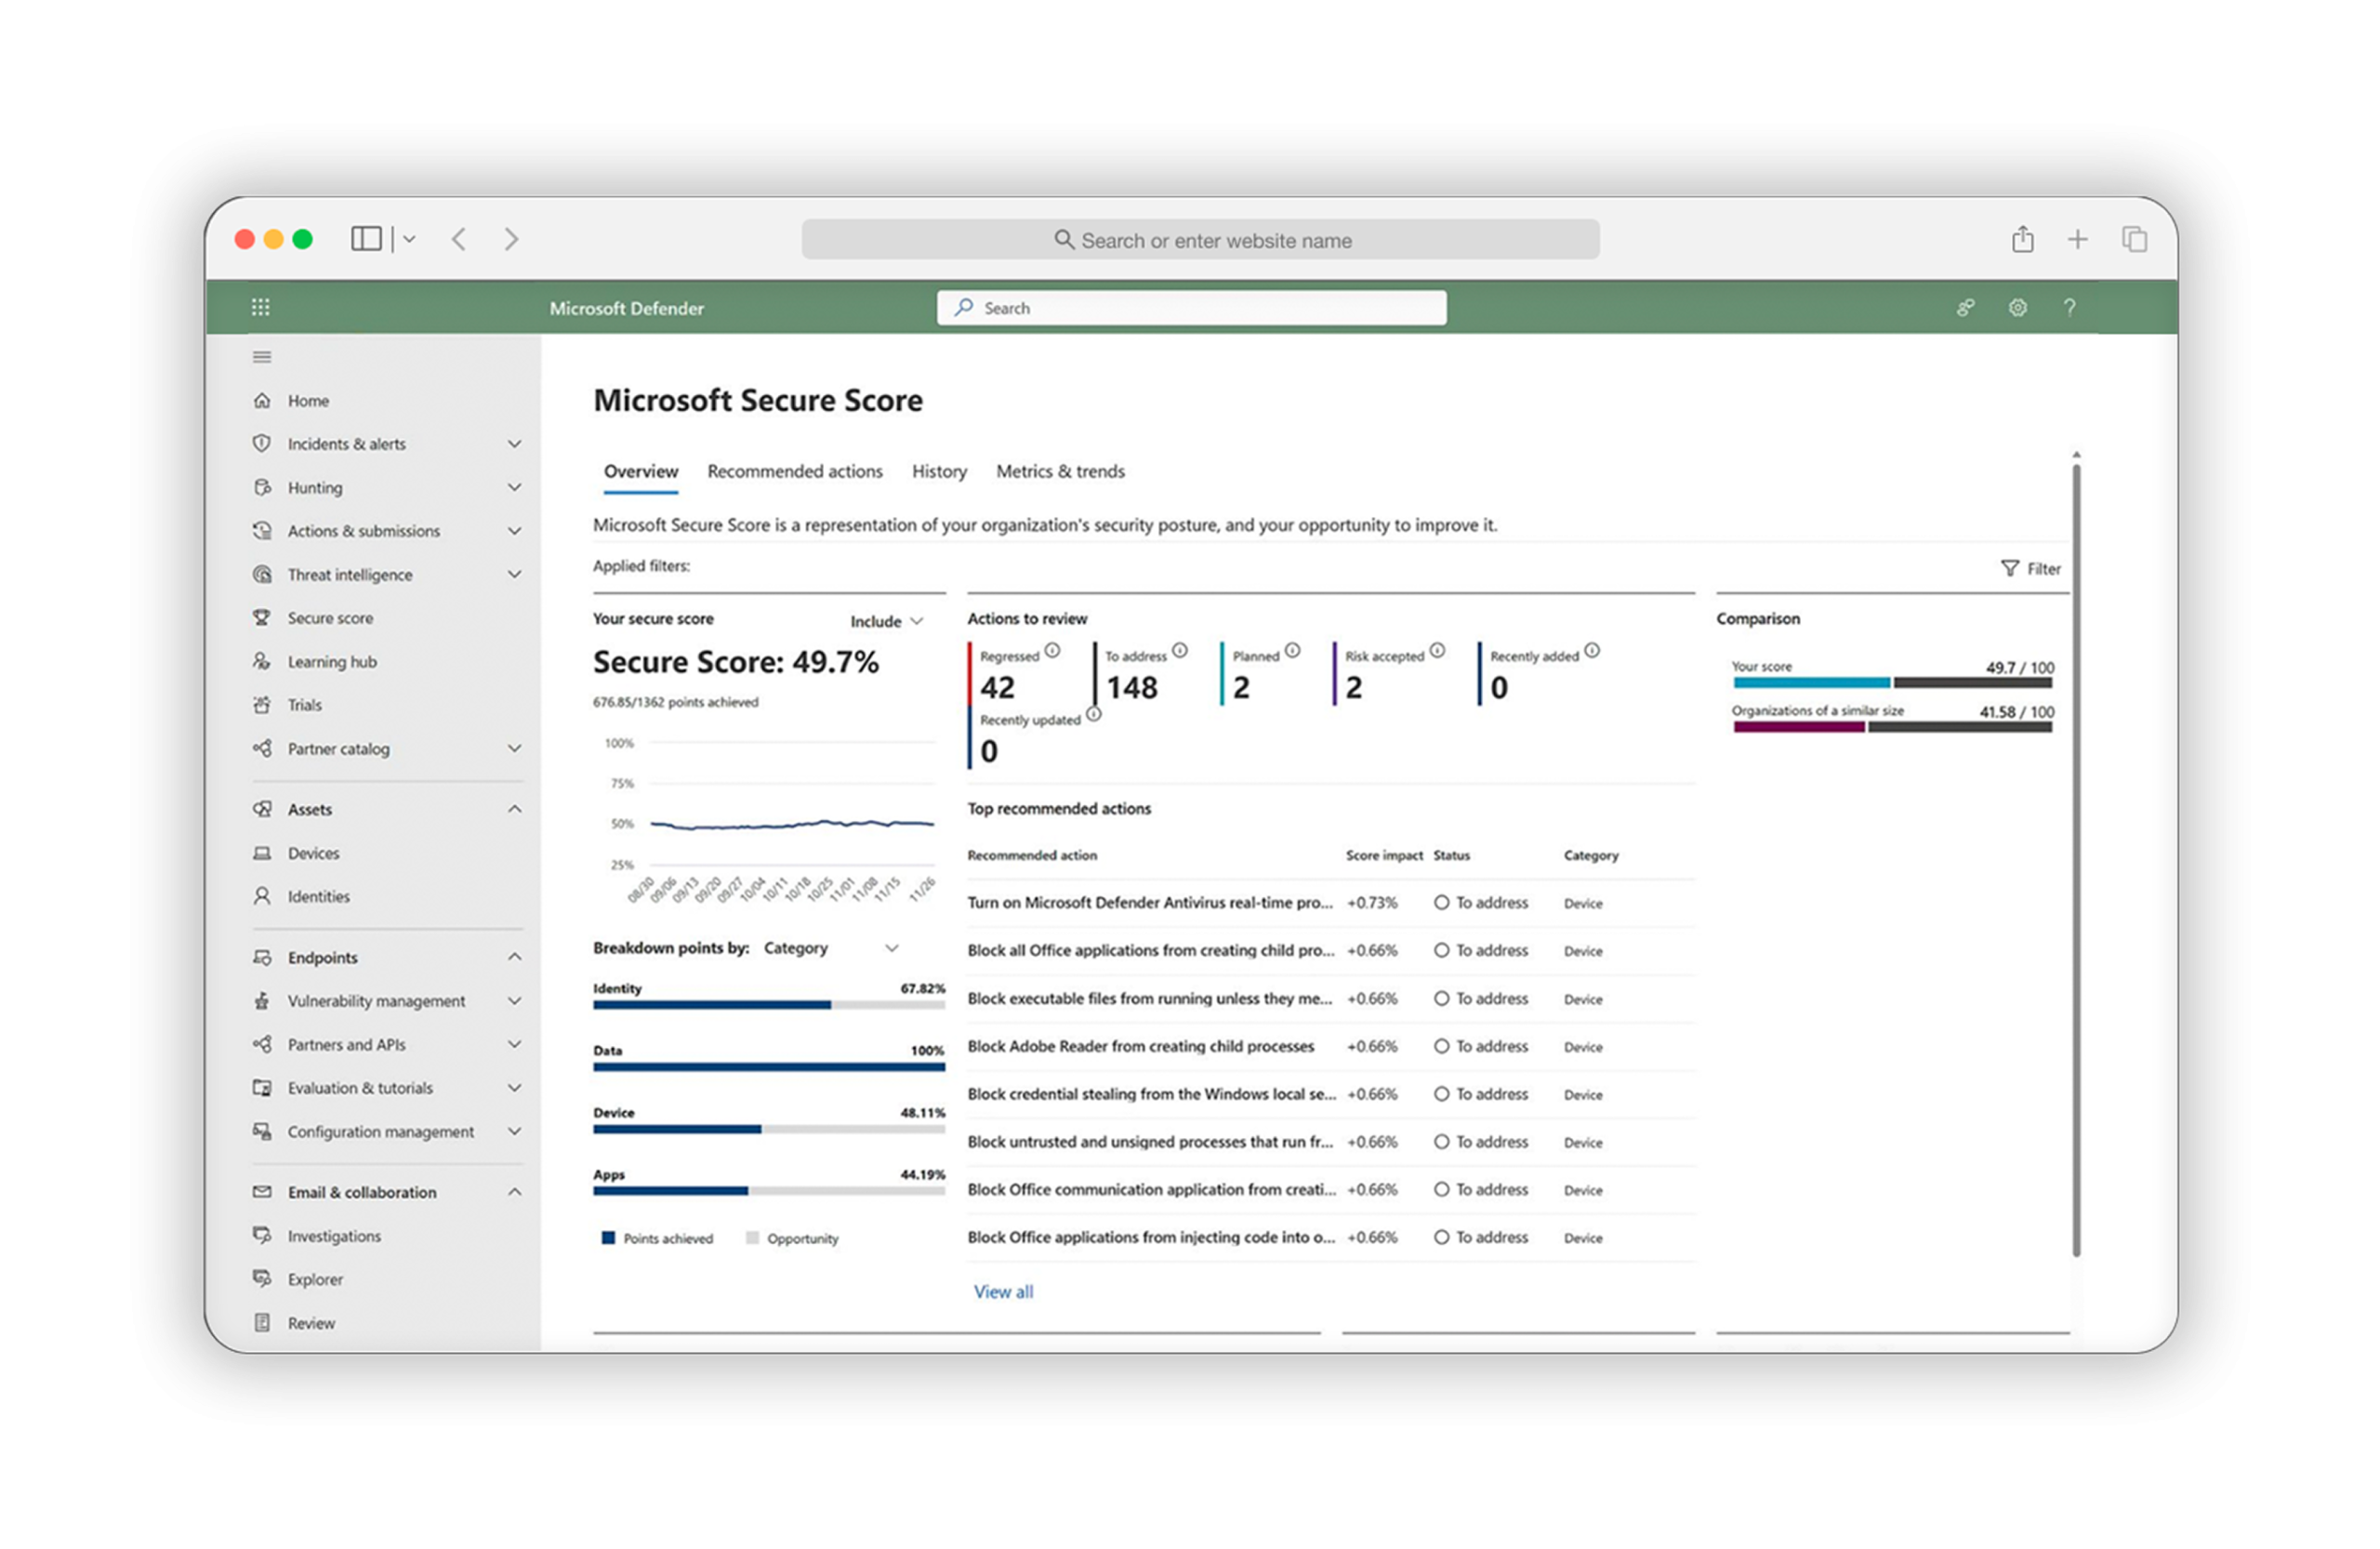Viewport: 2380px width, 1549px height.
Task: Switch to Recommended actions tab
Action: pyautogui.click(x=794, y=471)
